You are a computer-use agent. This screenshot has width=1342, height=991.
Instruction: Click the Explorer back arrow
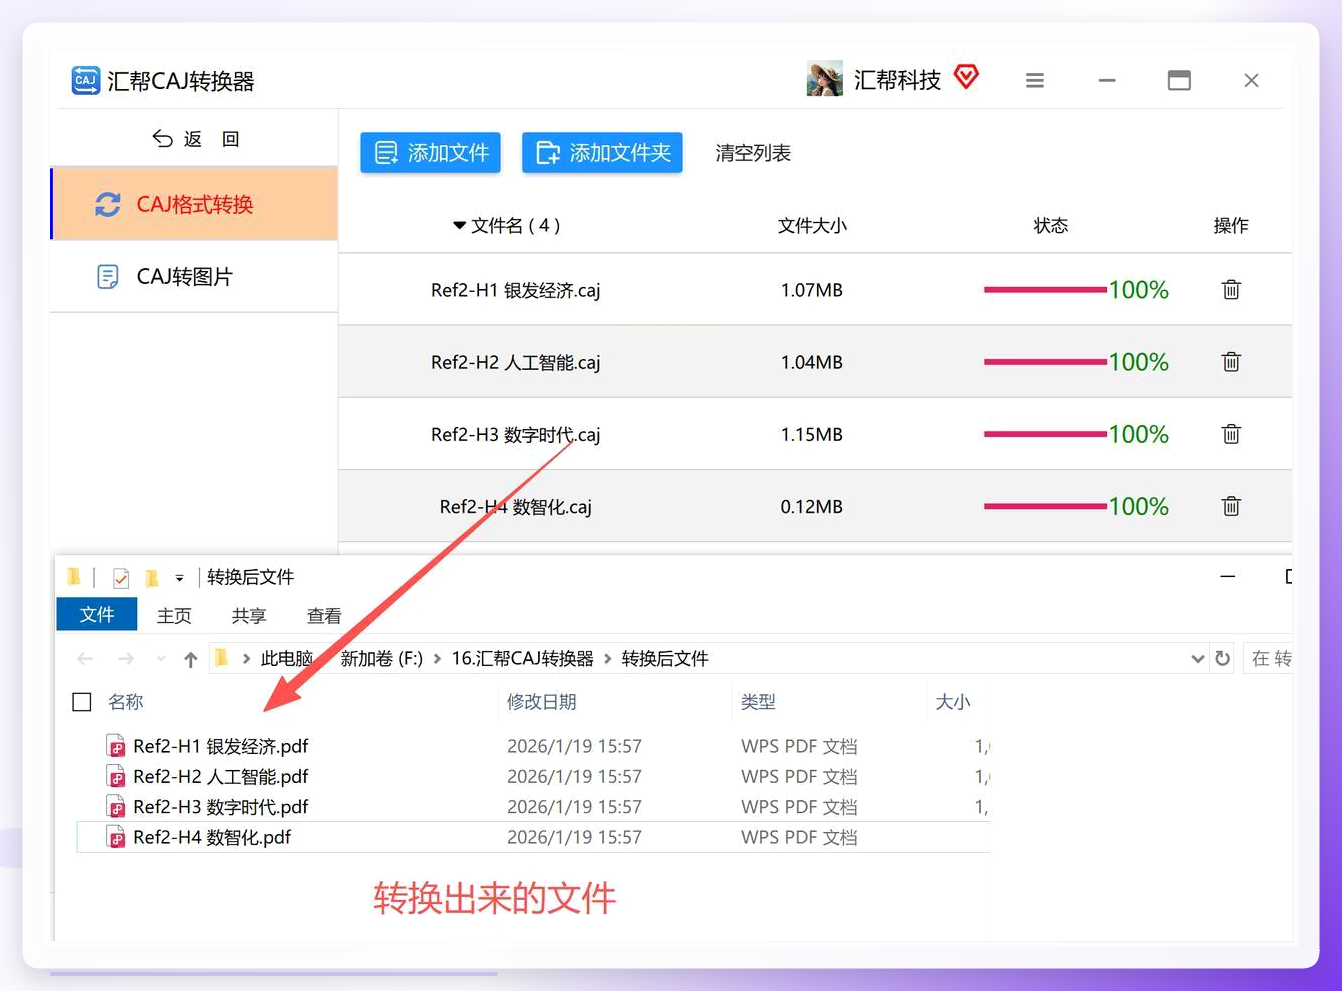coord(85,658)
